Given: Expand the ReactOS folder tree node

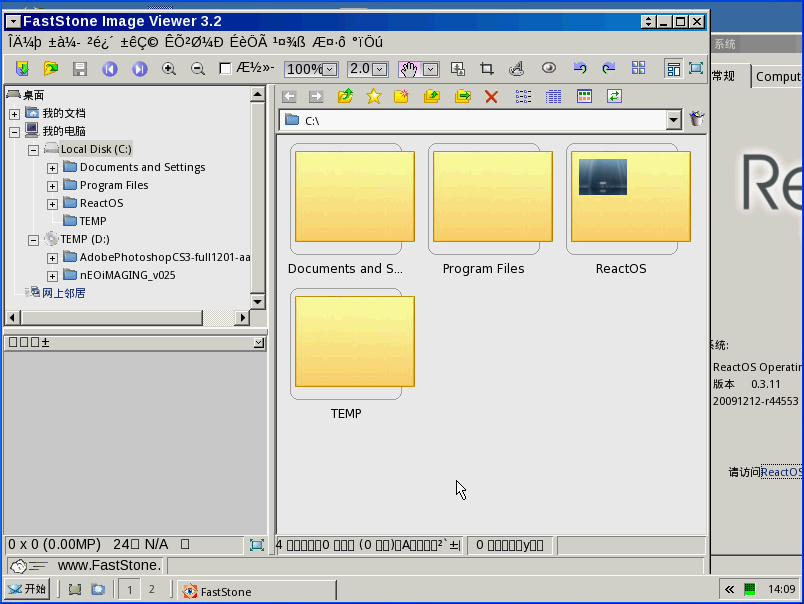Looking at the screenshot, I should coord(52,204).
